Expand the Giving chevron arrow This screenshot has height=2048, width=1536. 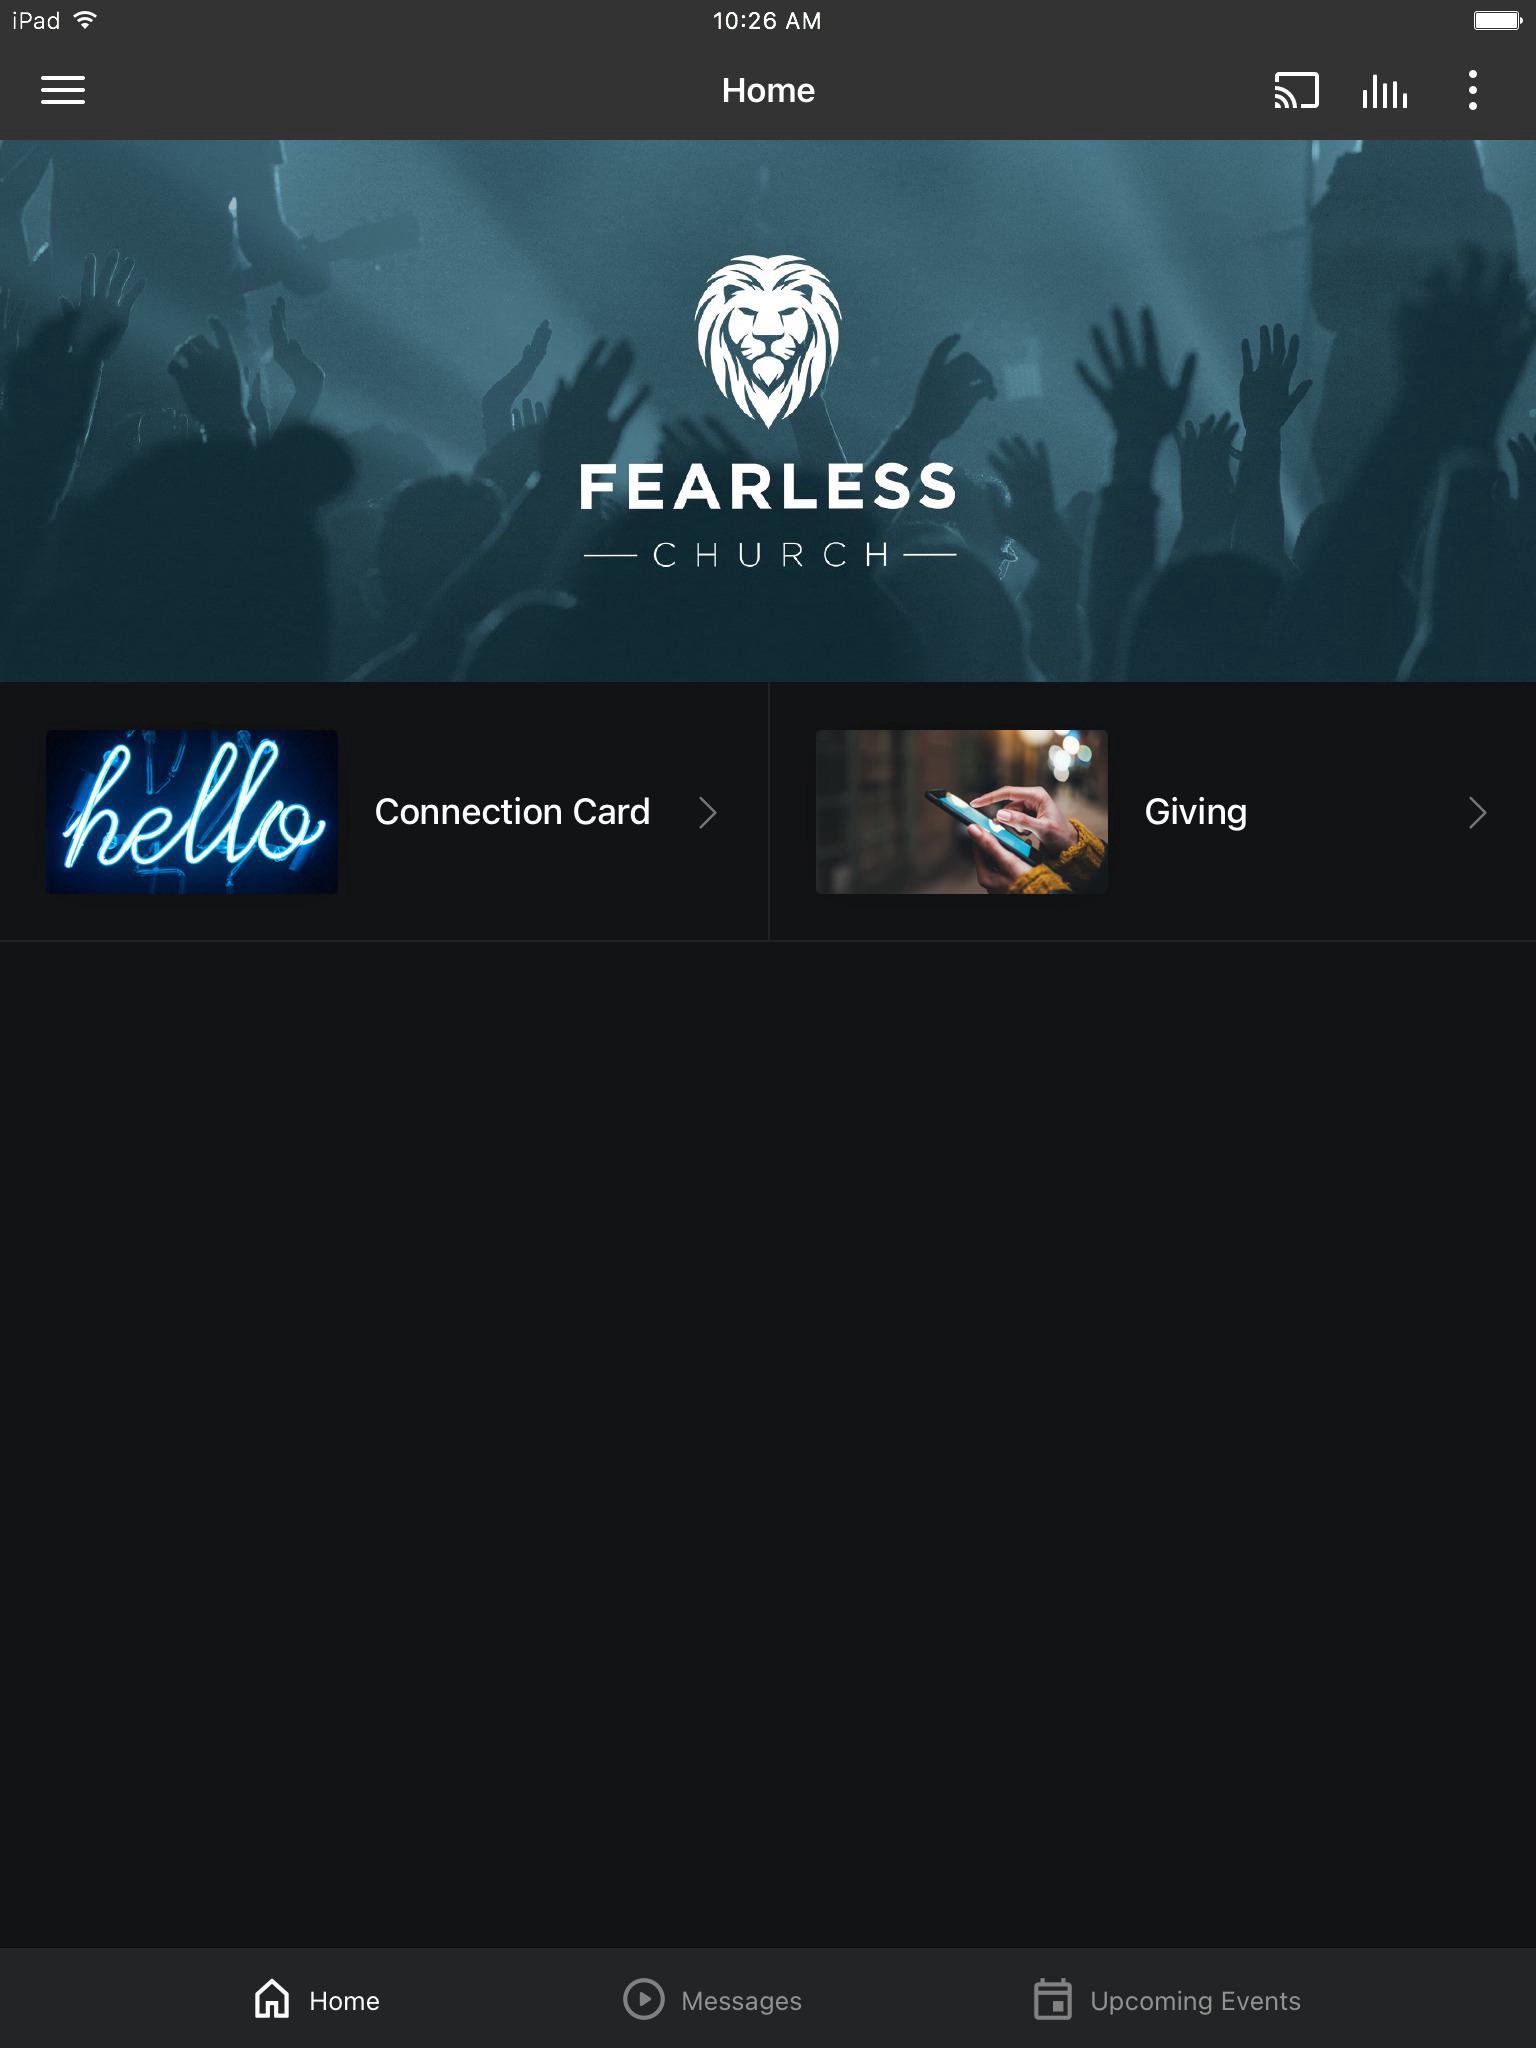point(1477,812)
